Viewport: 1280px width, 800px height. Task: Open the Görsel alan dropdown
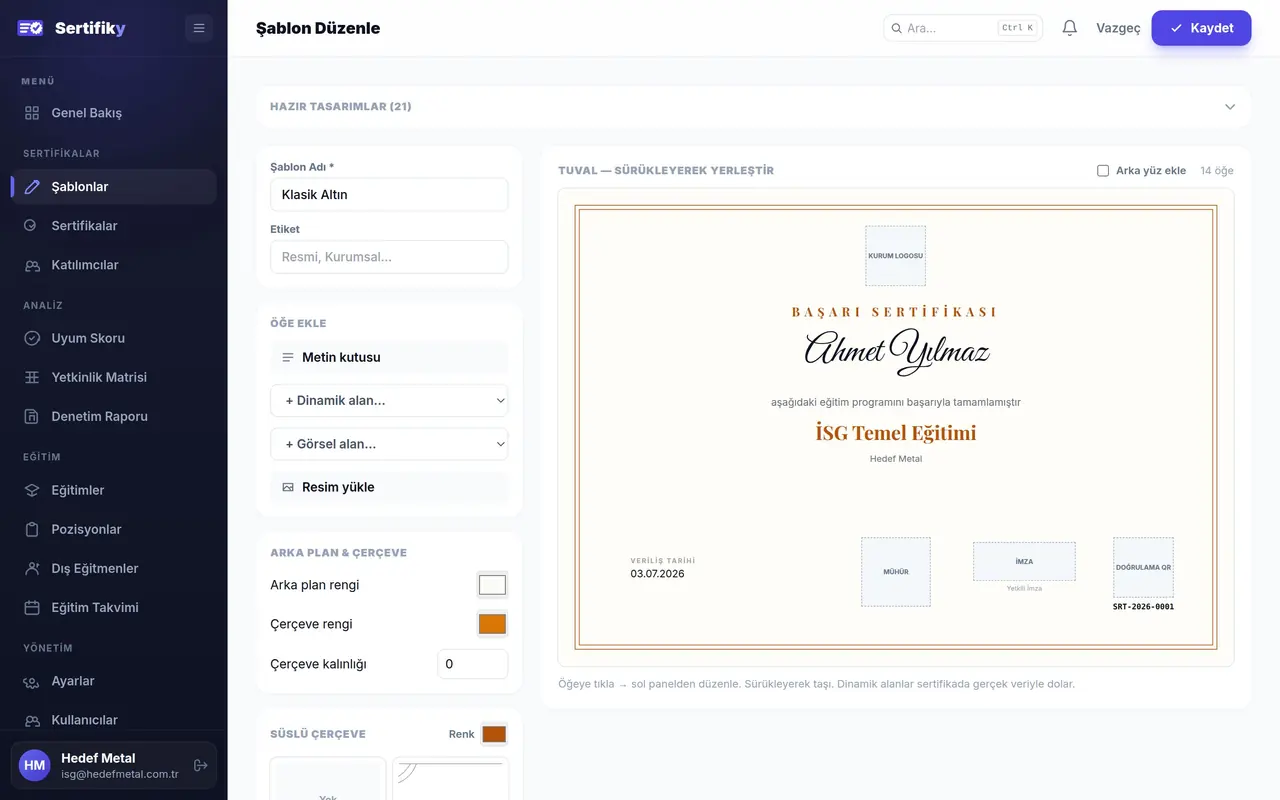389,444
